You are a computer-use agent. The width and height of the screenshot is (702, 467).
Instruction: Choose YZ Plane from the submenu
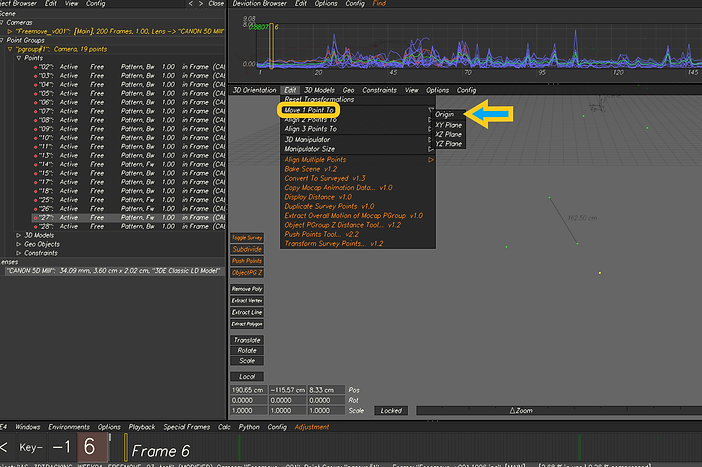(449, 144)
